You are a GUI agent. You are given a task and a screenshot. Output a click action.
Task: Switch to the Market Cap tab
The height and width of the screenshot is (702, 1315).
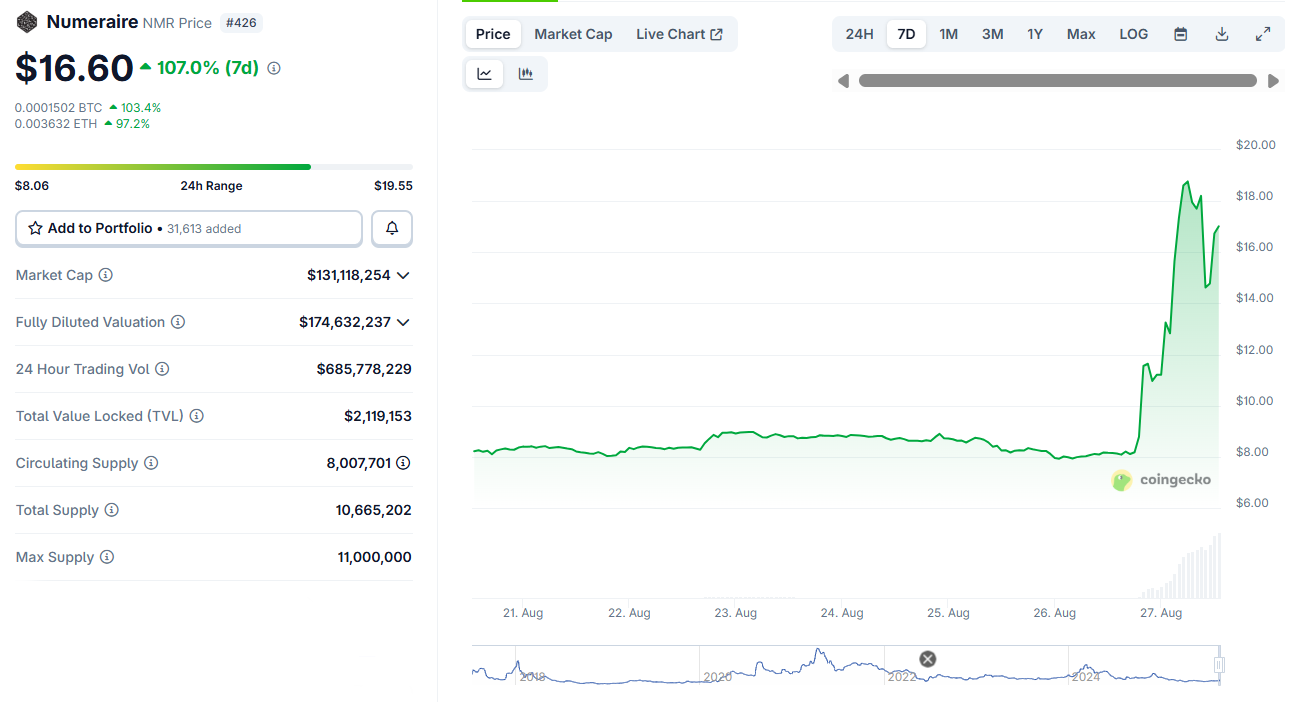click(573, 34)
